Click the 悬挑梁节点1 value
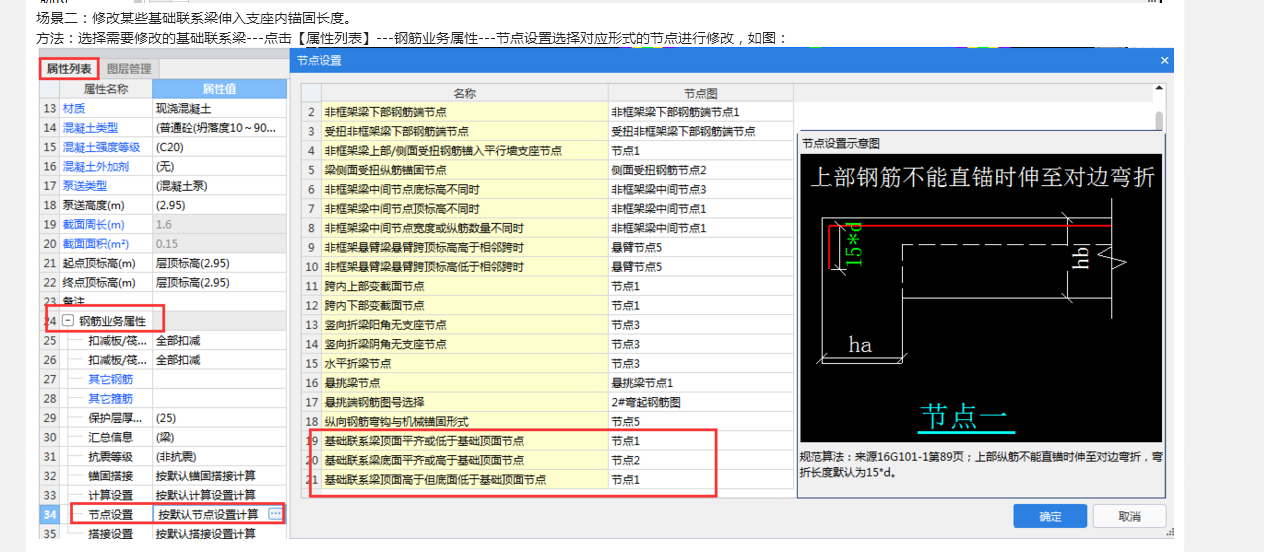Screen dimensions: 1264x552 (700, 382)
